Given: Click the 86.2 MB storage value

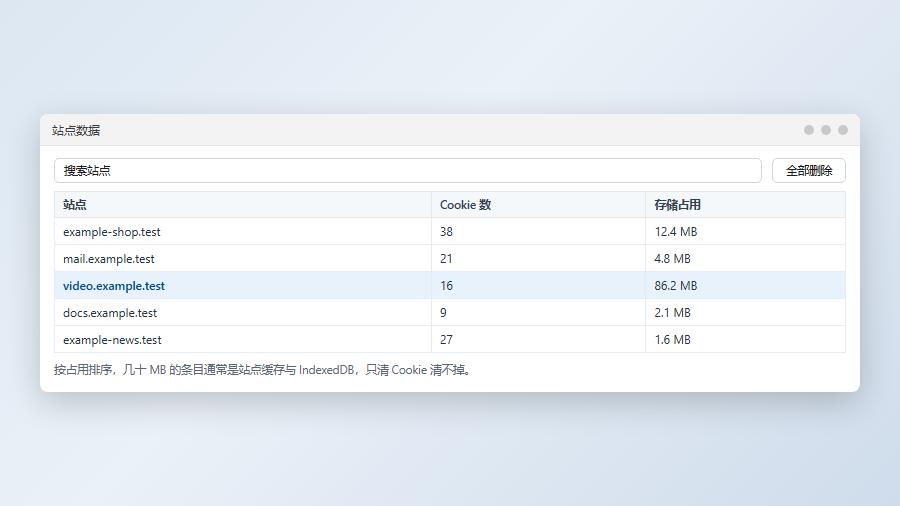Looking at the screenshot, I should pyautogui.click(x=676, y=286).
